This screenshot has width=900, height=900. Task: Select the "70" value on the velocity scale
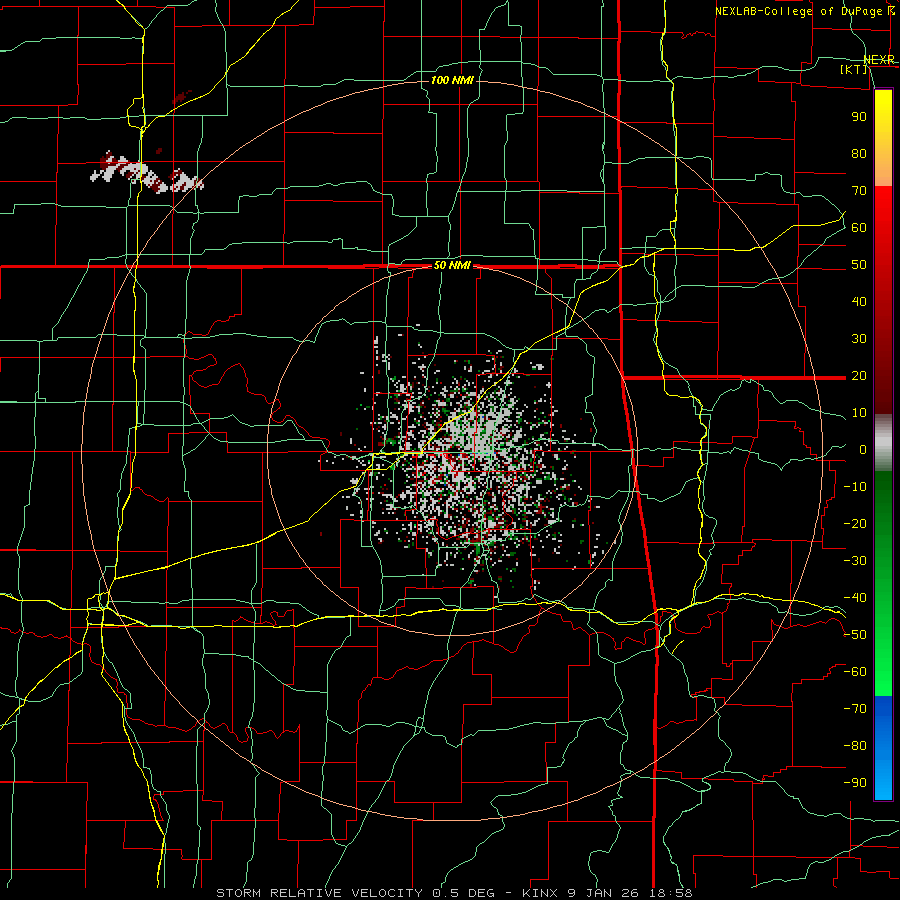[859, 191]
